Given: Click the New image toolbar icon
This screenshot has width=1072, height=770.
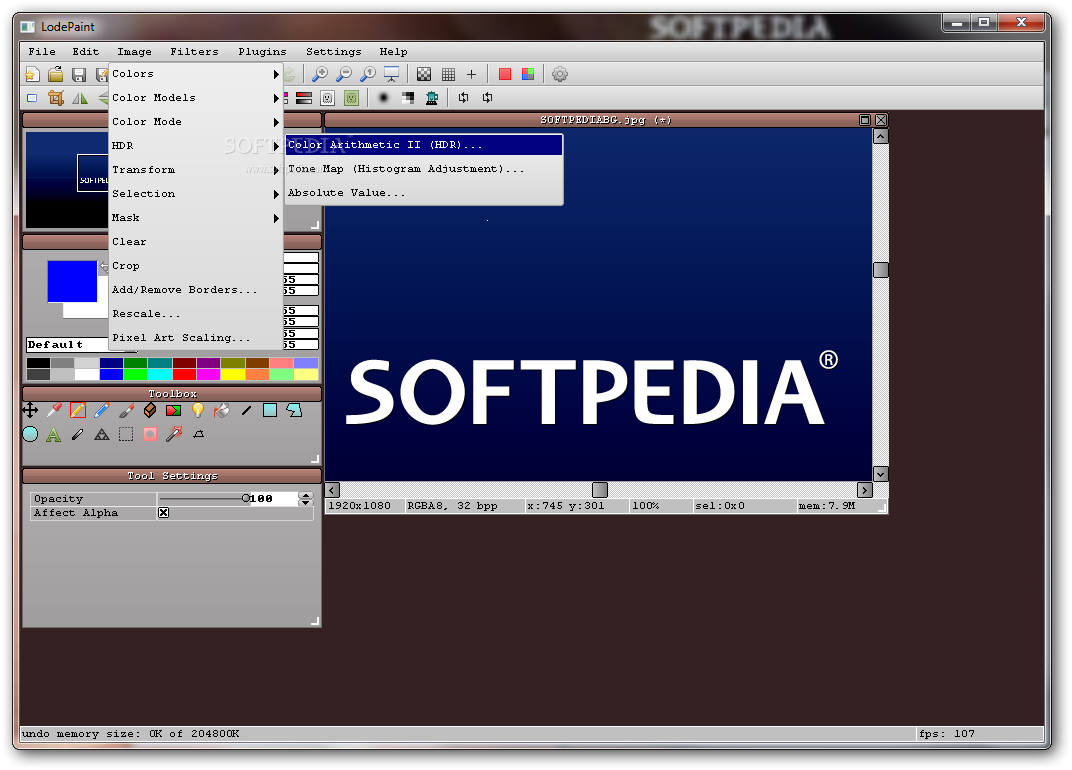Looking at the screenshot, I should 32,74.
